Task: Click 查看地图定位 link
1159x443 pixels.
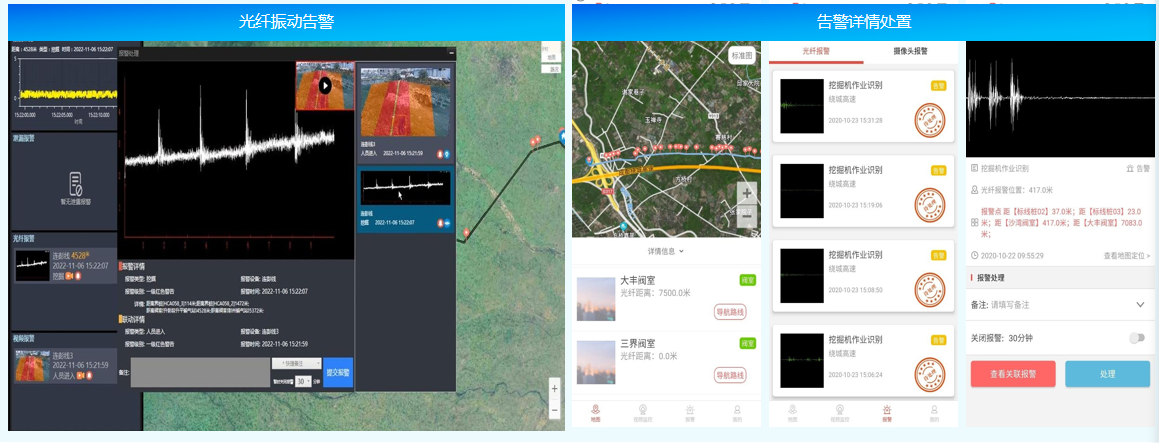Action: [1126, 256]
